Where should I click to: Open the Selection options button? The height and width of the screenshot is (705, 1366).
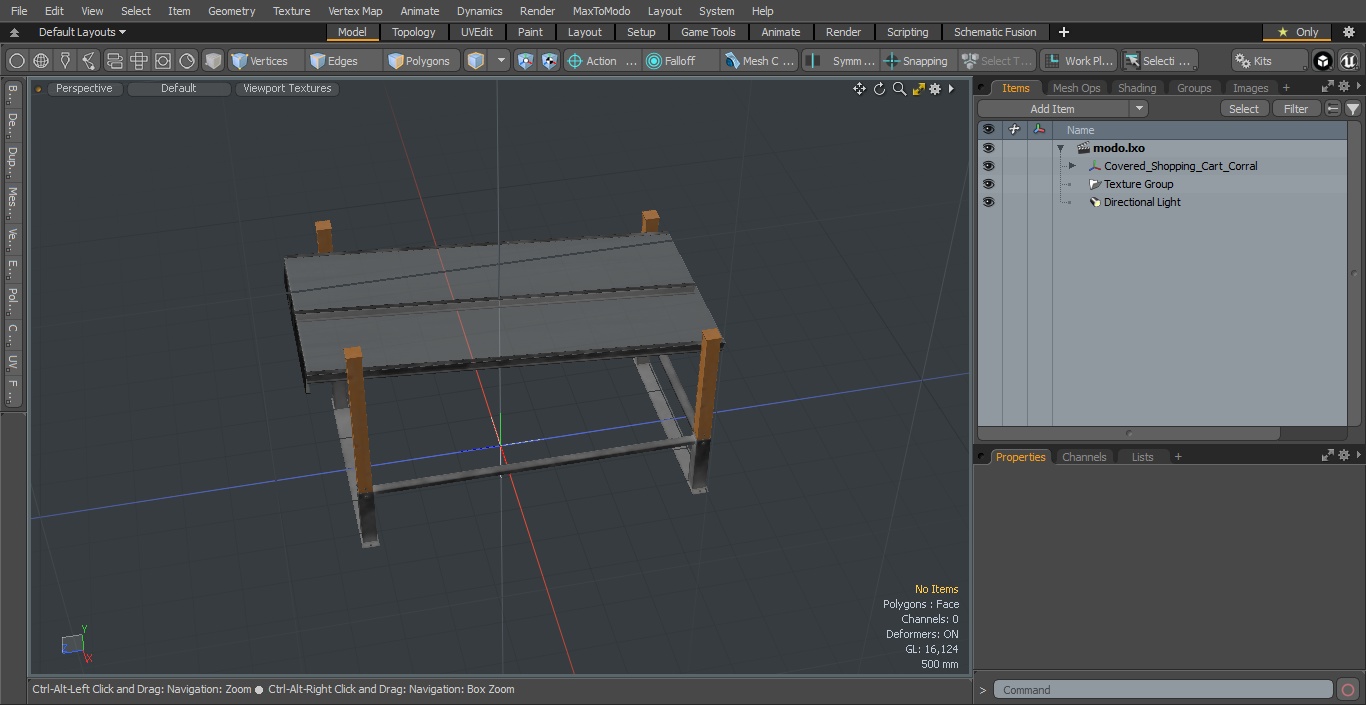pyautogui.click(x=1159, y=61)
